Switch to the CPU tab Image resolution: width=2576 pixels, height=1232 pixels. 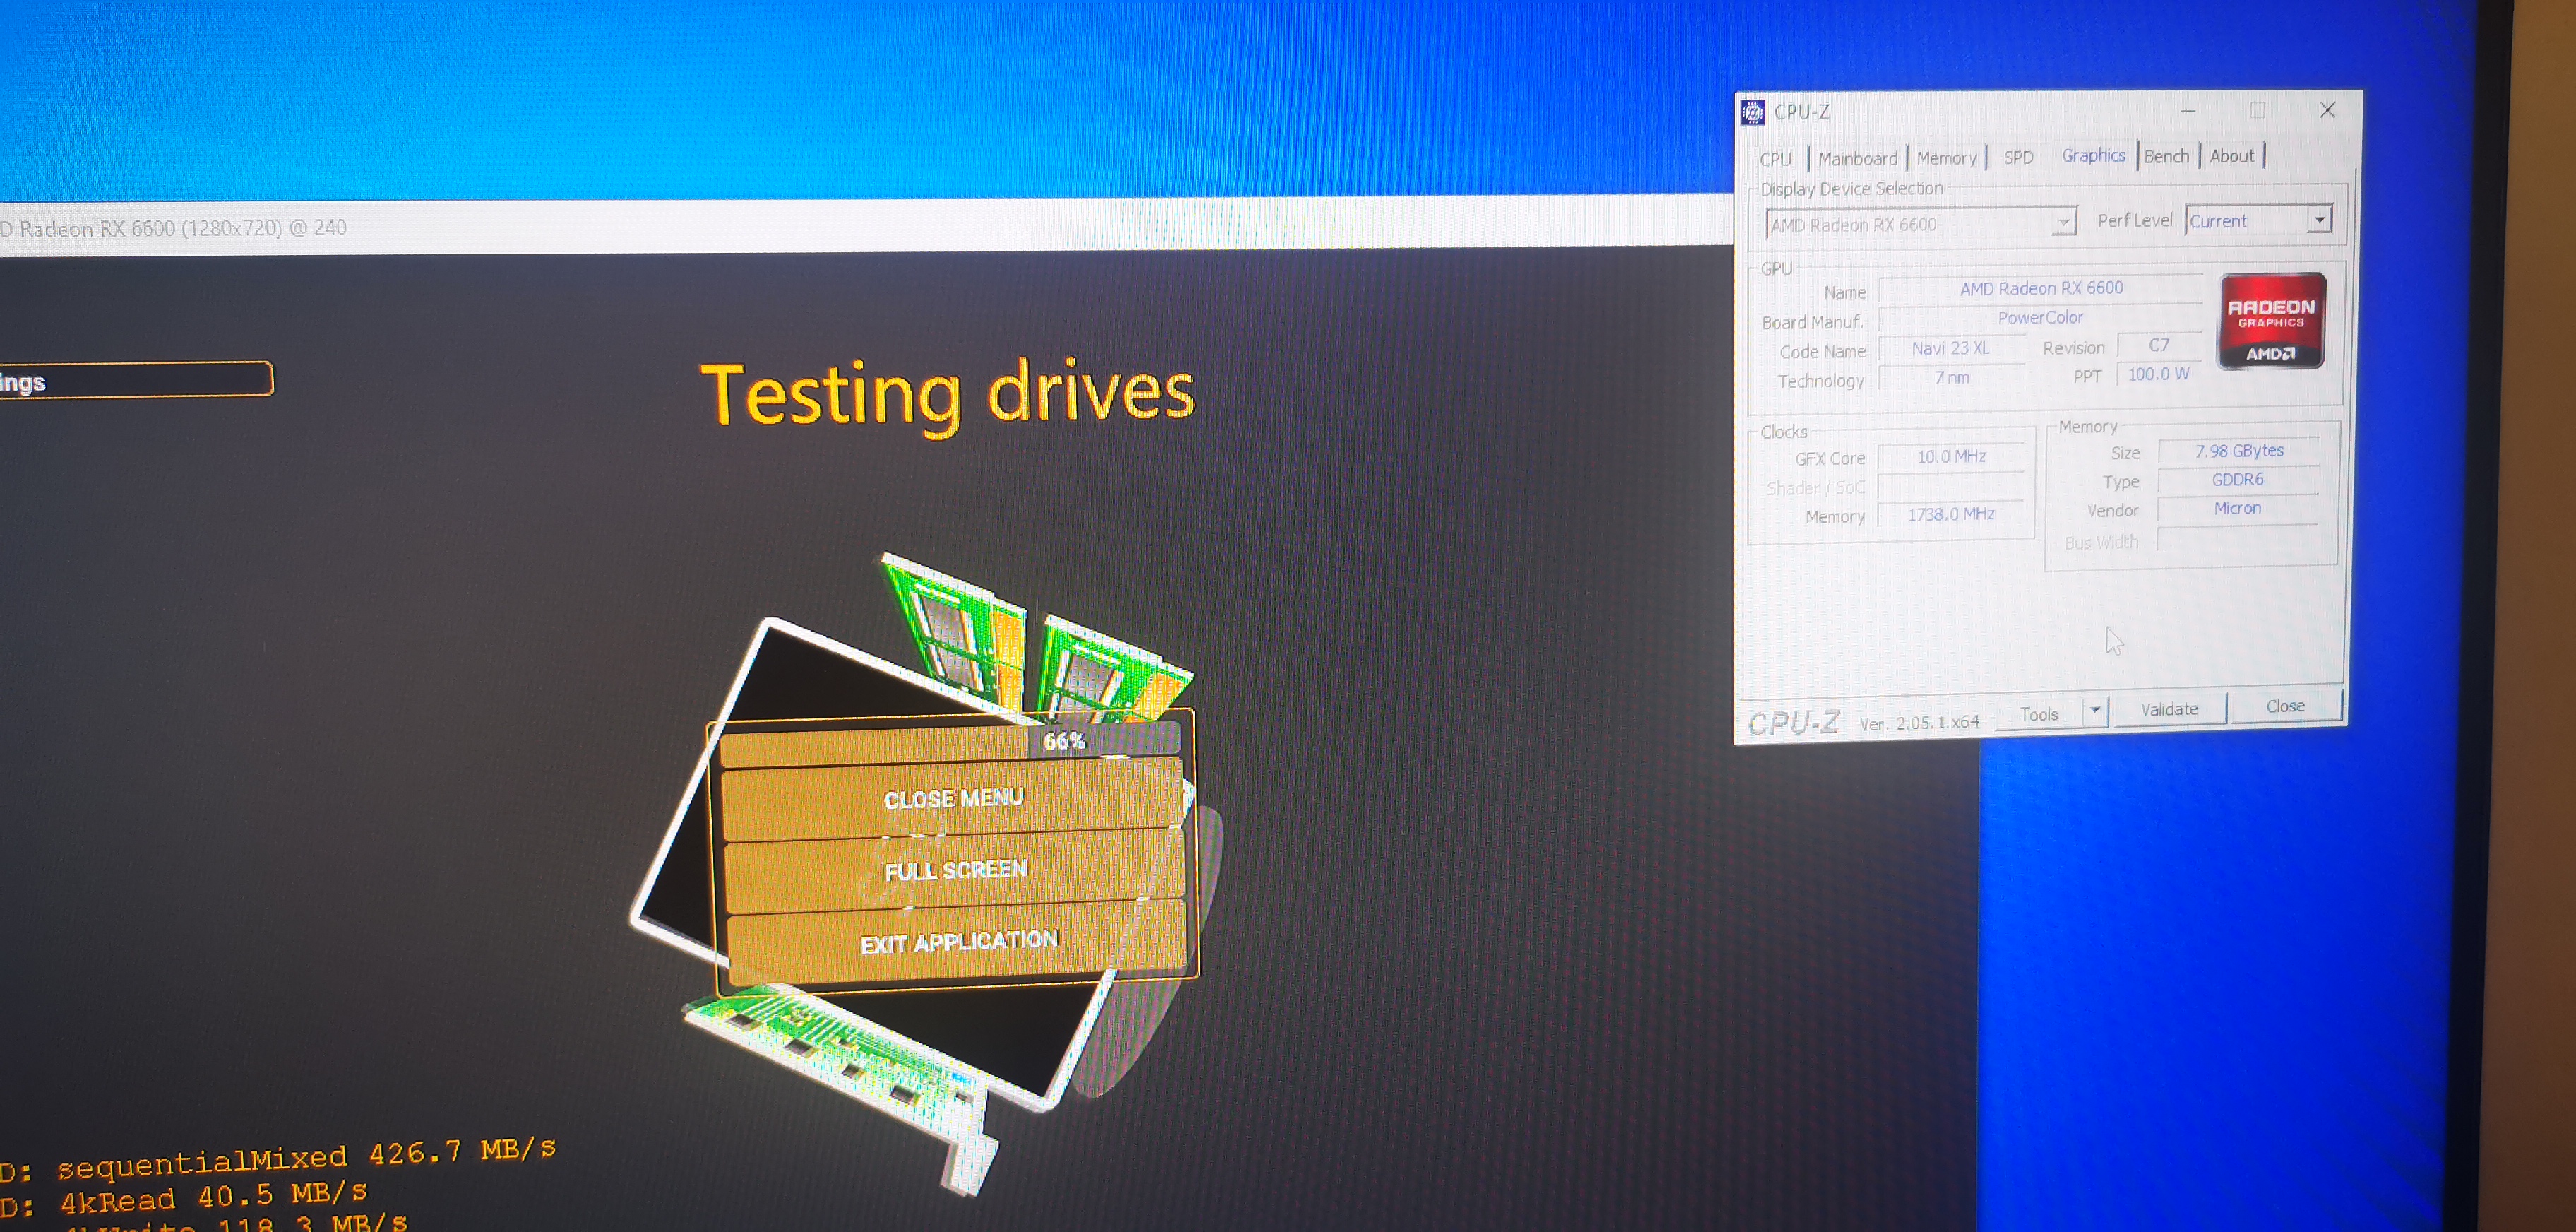coord(1775,159)
